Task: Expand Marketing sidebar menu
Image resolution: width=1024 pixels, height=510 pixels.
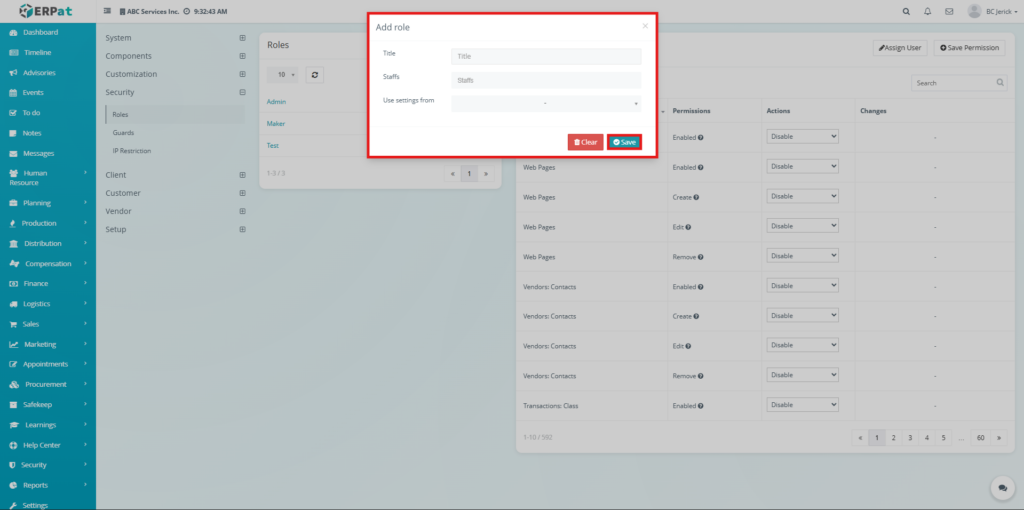Action: (x=48, y=344)
